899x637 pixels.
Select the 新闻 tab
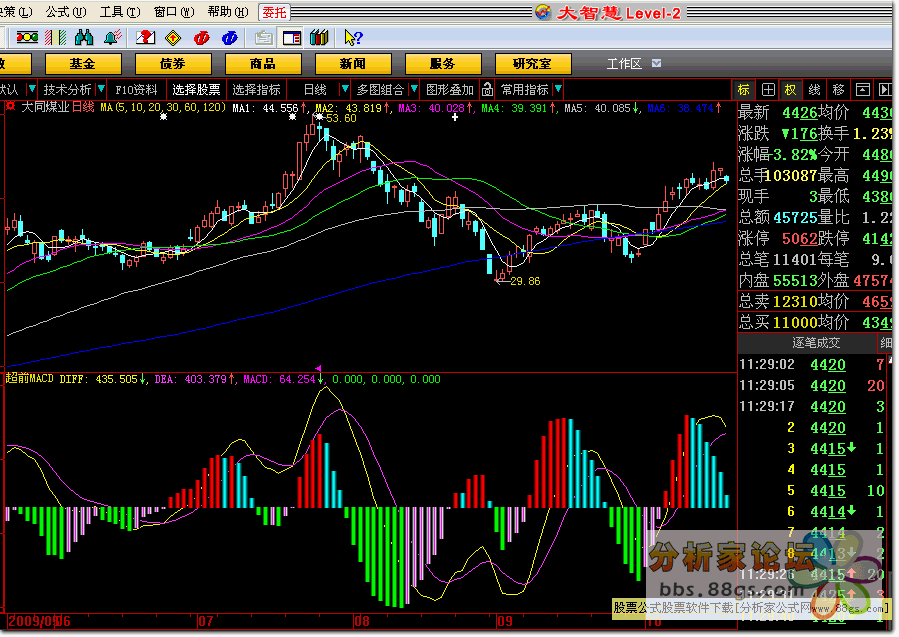click(353, 64)
